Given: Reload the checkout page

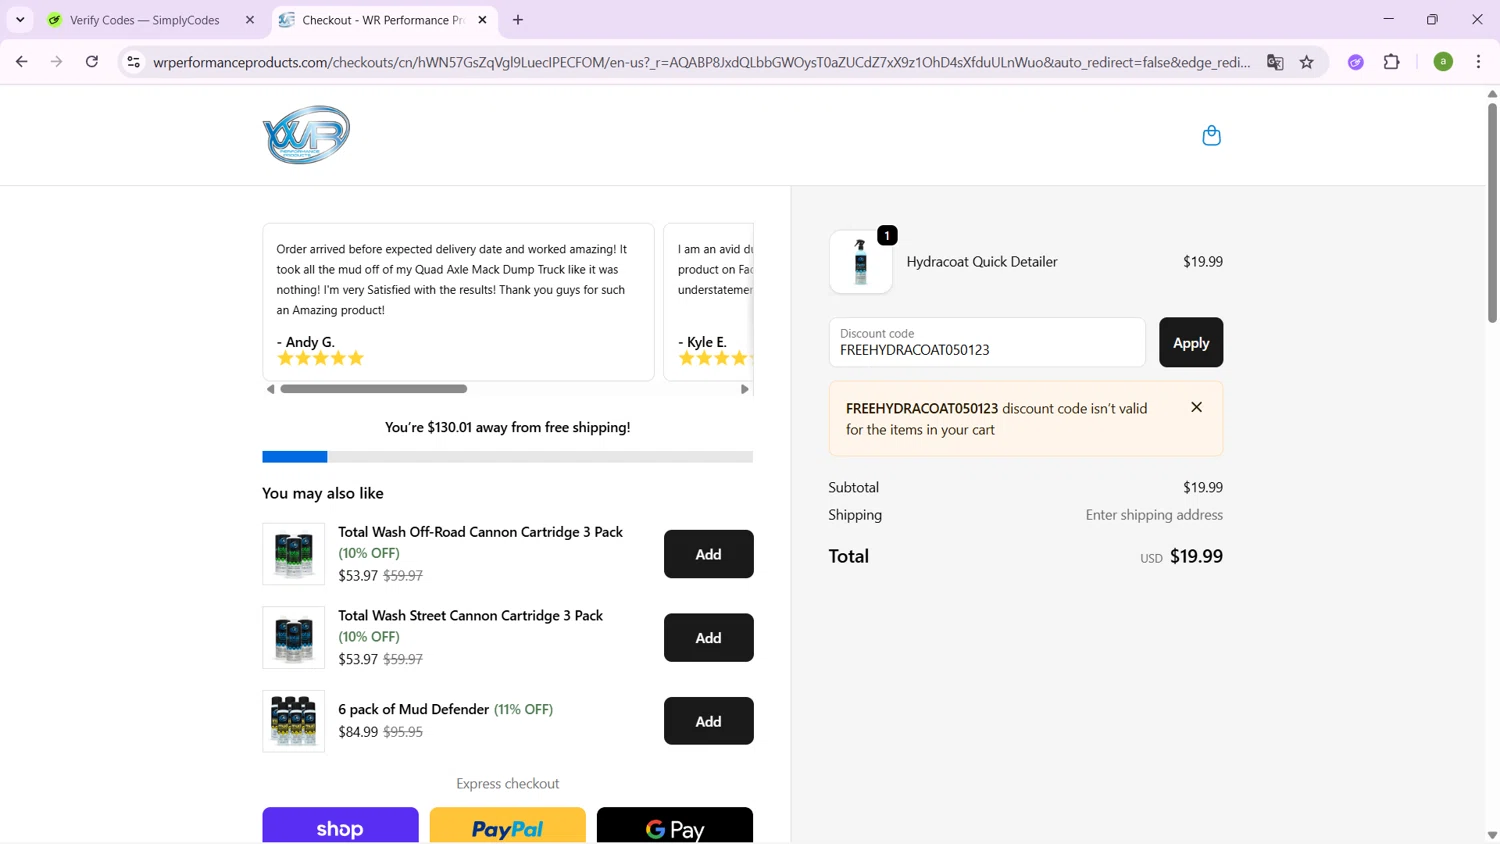Looking at the screenshot, I should (x=91, y=62).
